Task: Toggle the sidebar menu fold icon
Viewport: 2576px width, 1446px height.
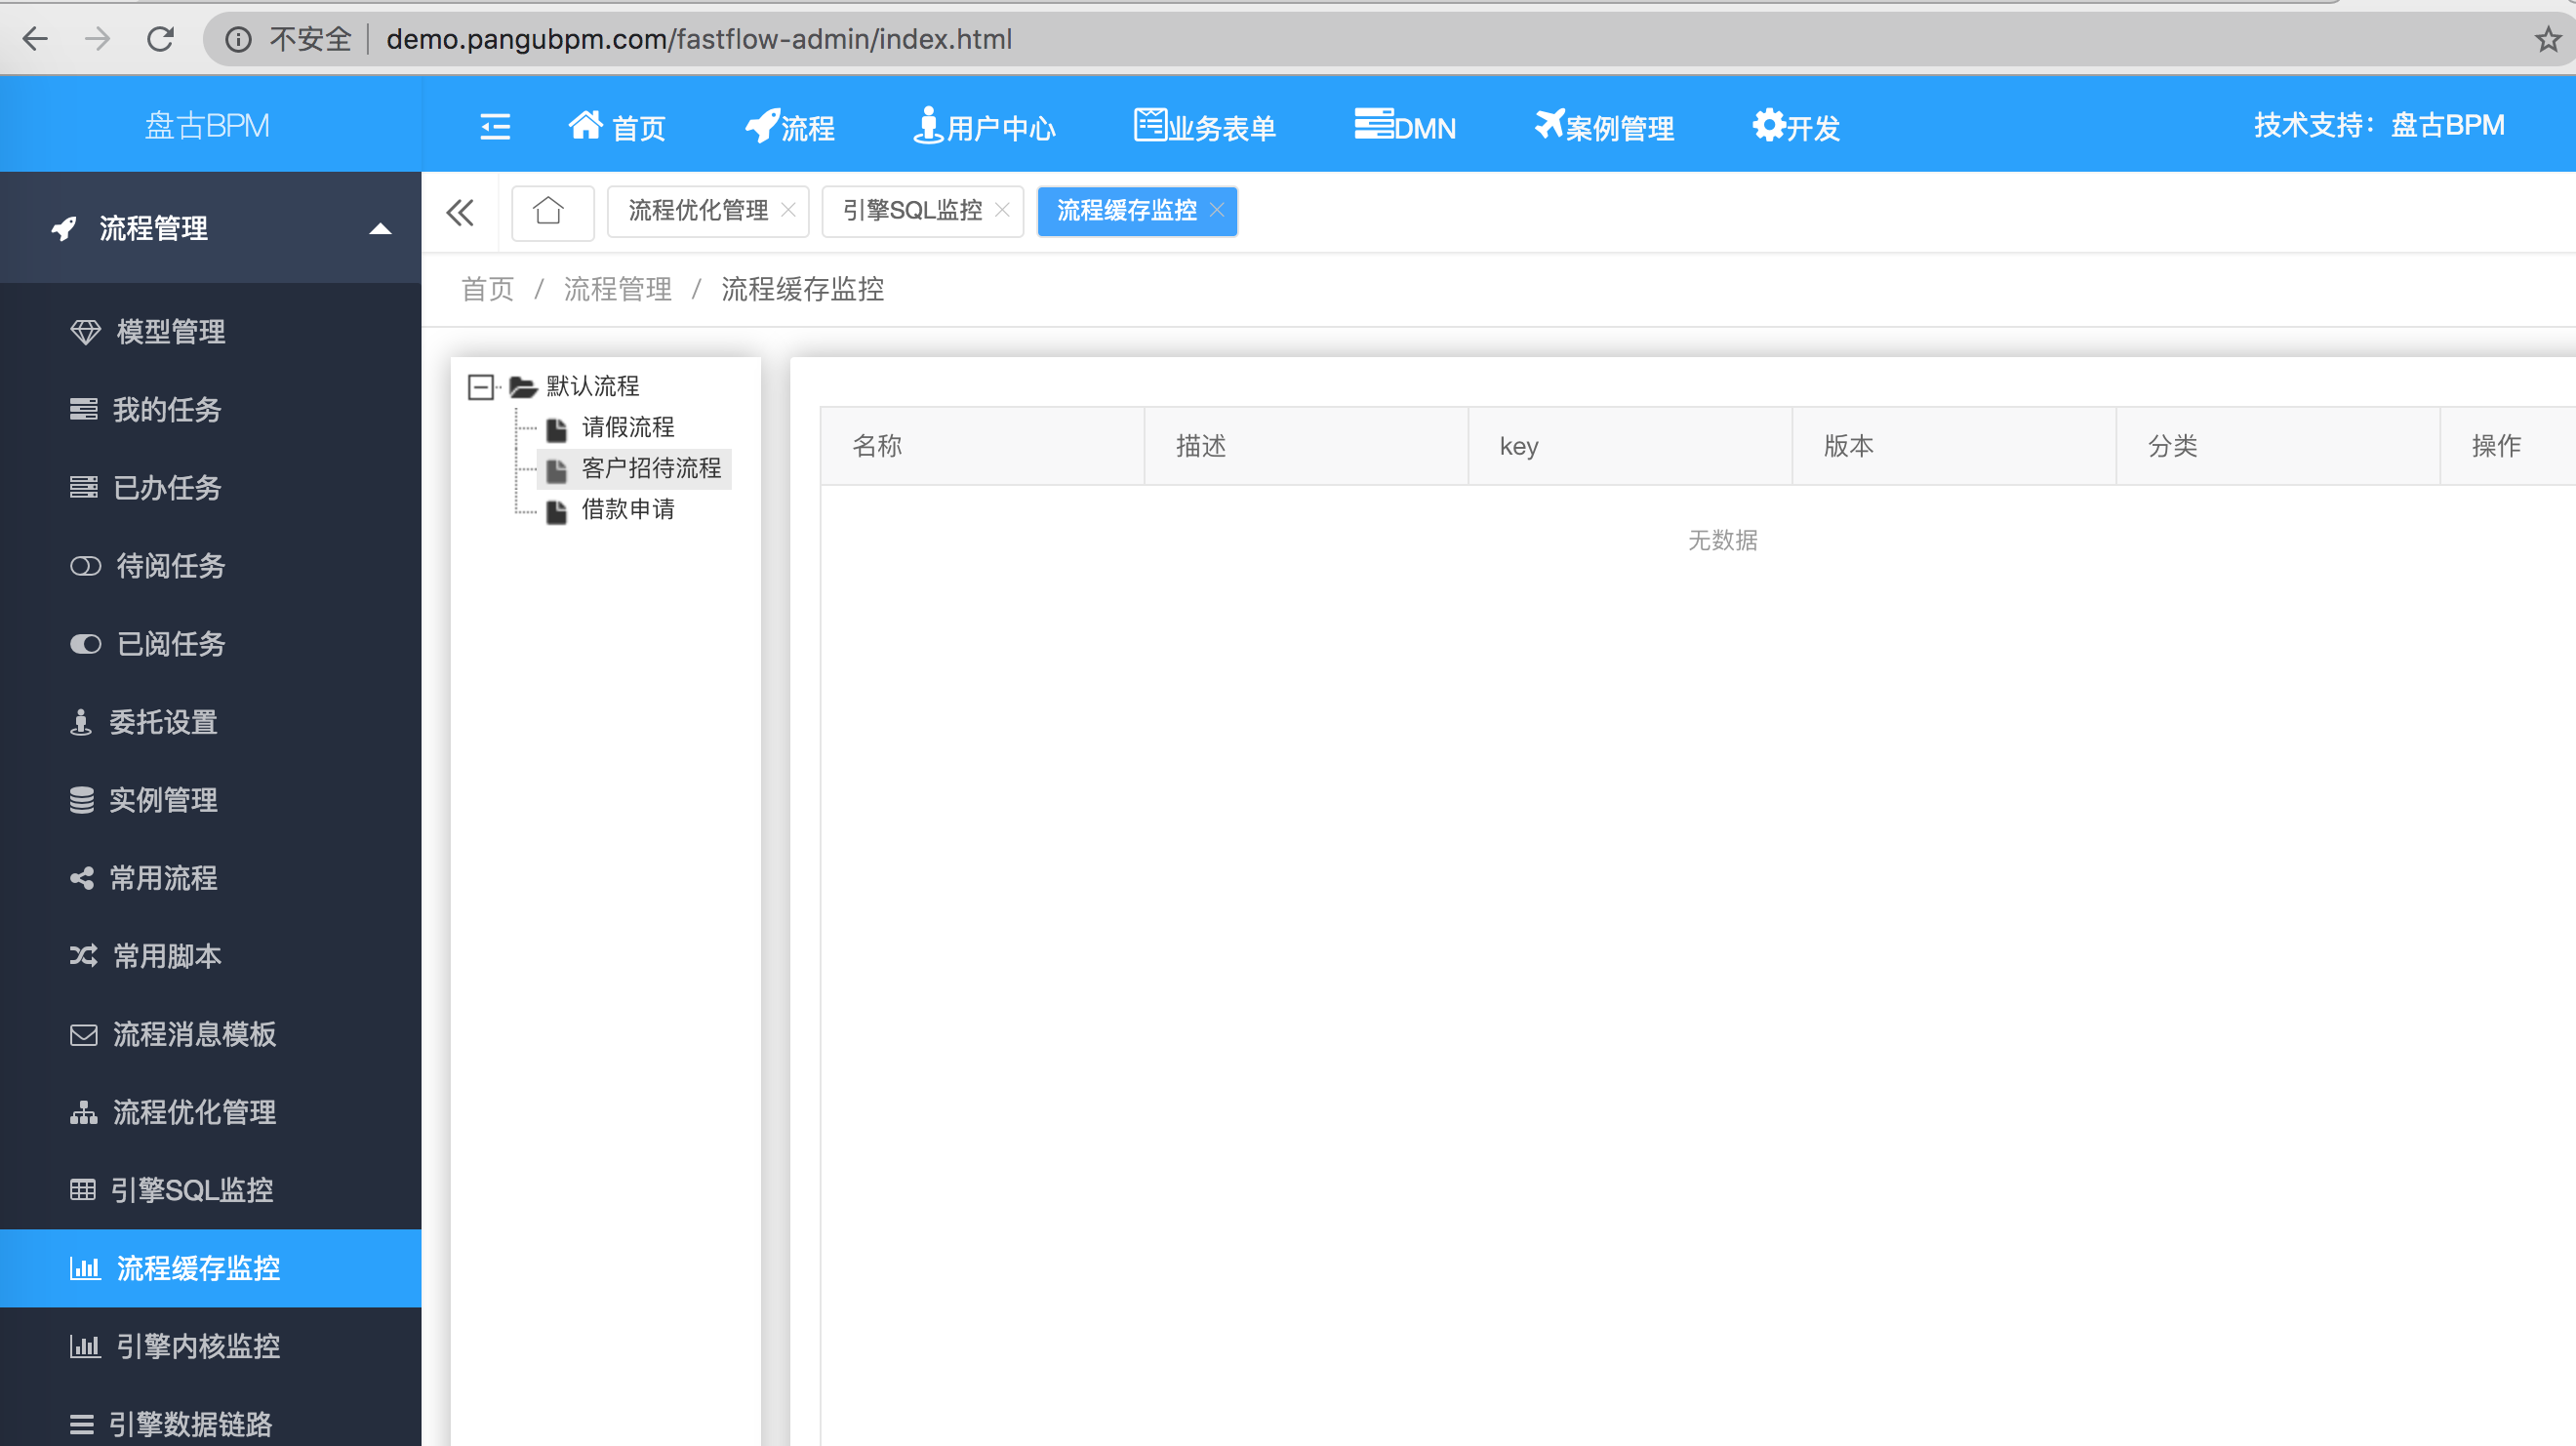Action: point(495,127)
